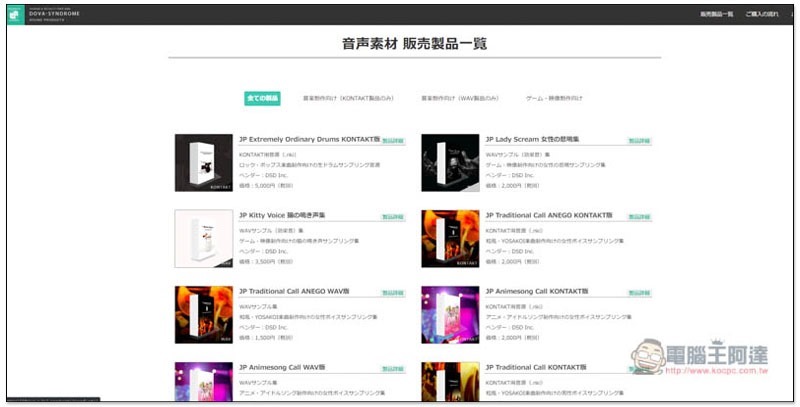Image resolution: width=800 pixels, height=407 pixels.
Task: Open JP Traditional Call ANEGO KONTAKT thumbnail
Action: [450, 238]
